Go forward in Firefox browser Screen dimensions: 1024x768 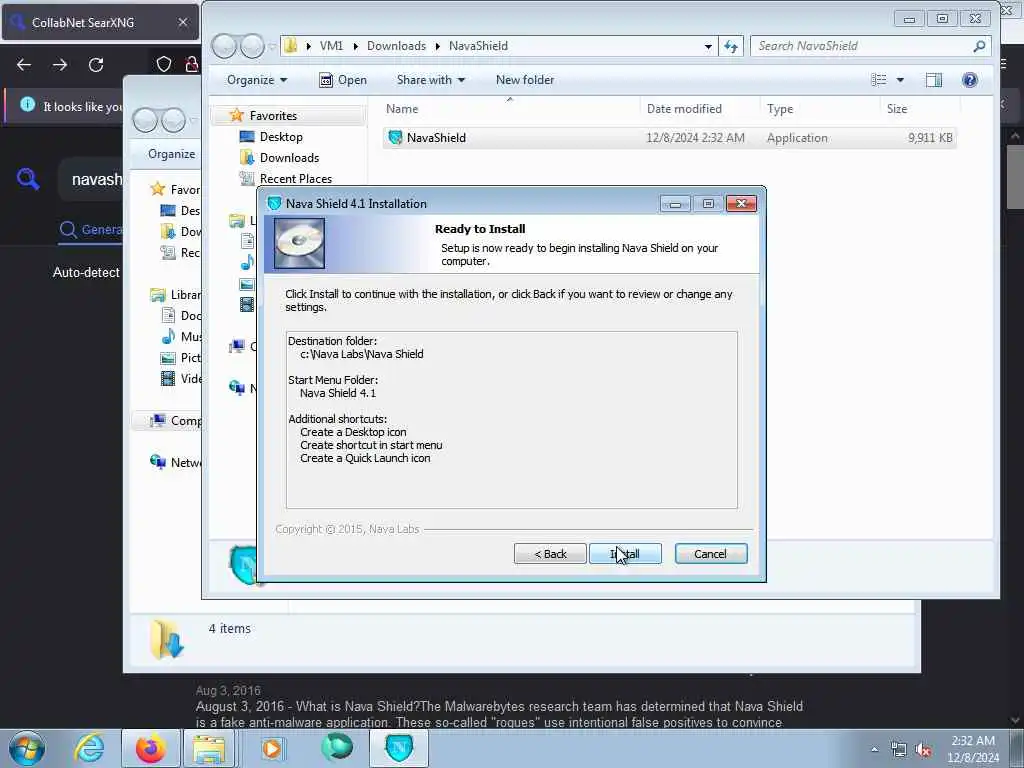click(59, 65)
